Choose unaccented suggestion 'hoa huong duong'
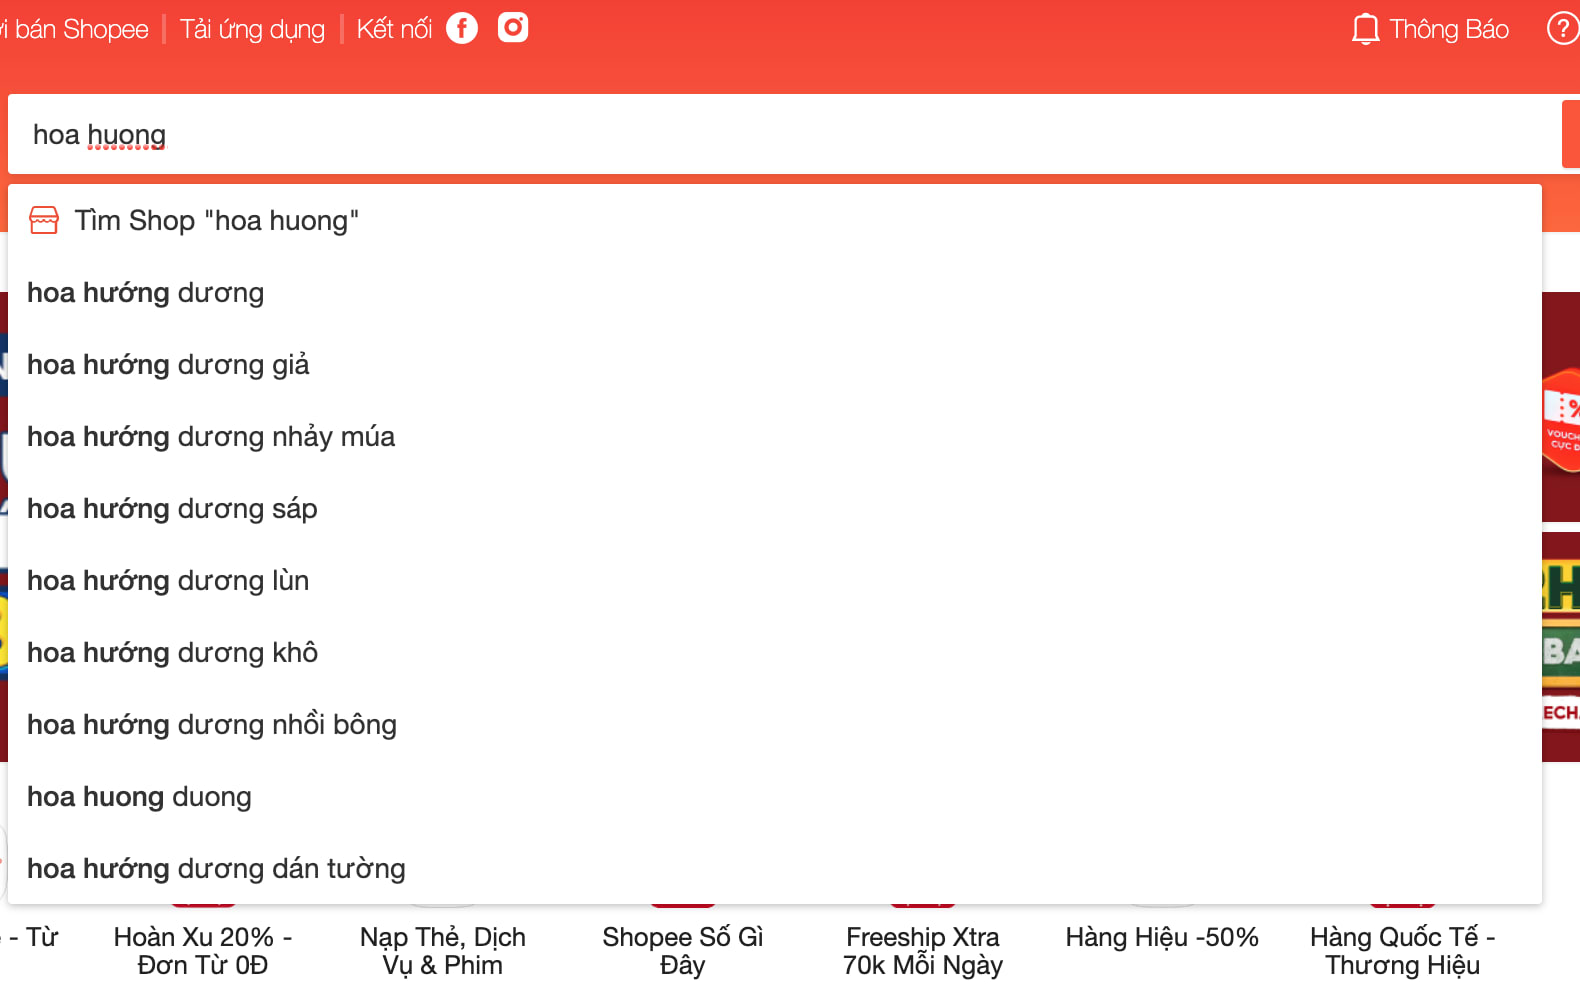The height and width of the screenshot is (992, 1580). point(775,796)
